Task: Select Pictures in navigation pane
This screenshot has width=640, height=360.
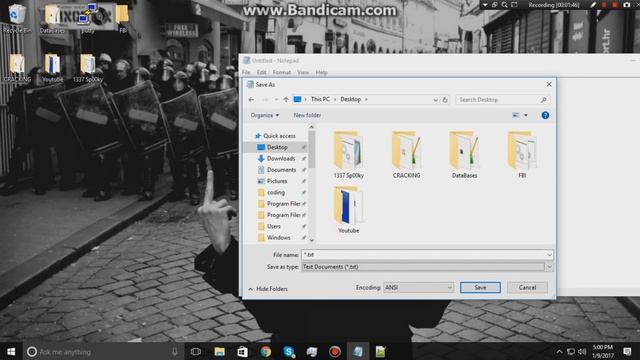Action: (x=277, y=181)
